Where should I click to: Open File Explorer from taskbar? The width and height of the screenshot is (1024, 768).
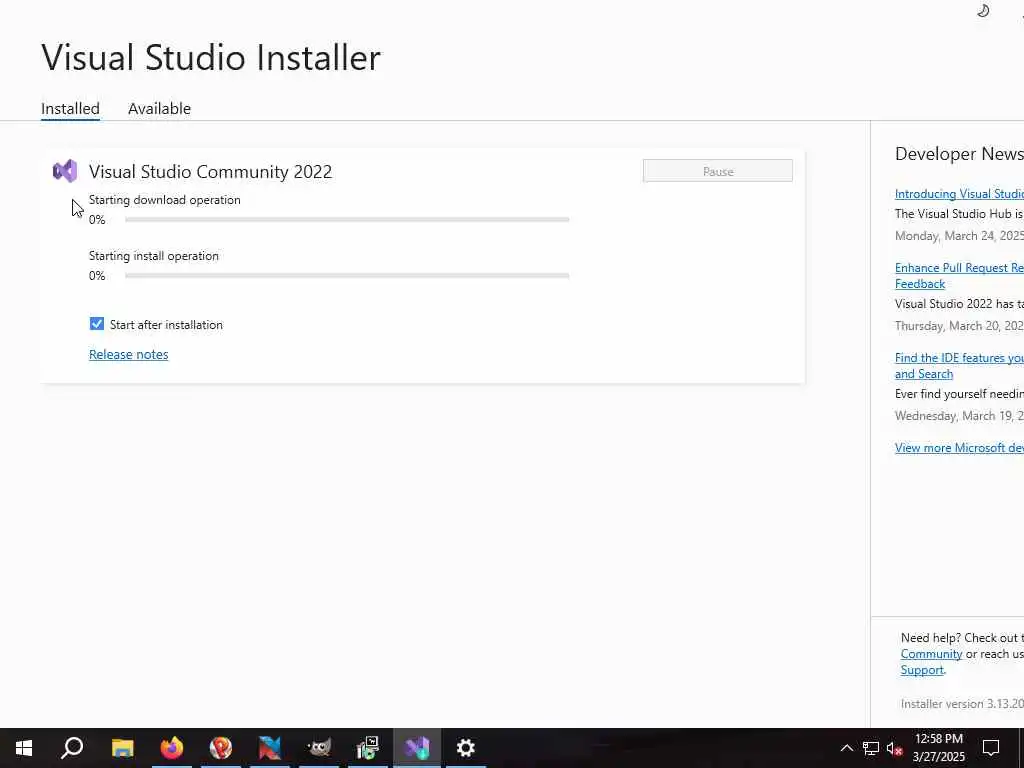pyautogui.click(x=122, y=748)
